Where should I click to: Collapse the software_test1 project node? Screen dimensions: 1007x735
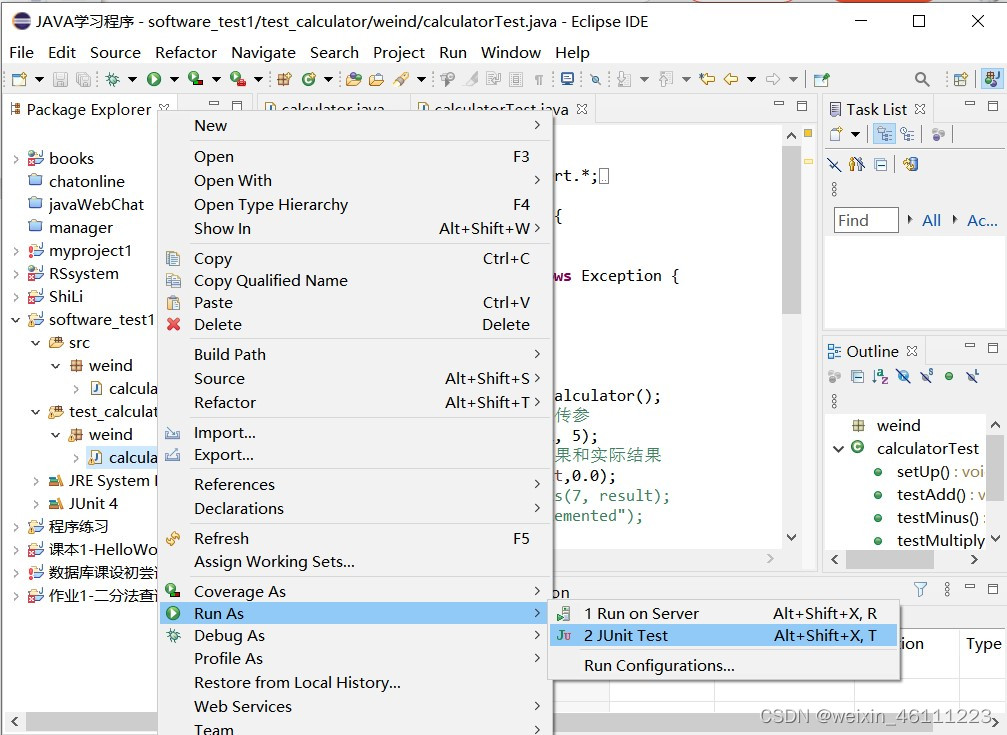[x=15, y=320]
